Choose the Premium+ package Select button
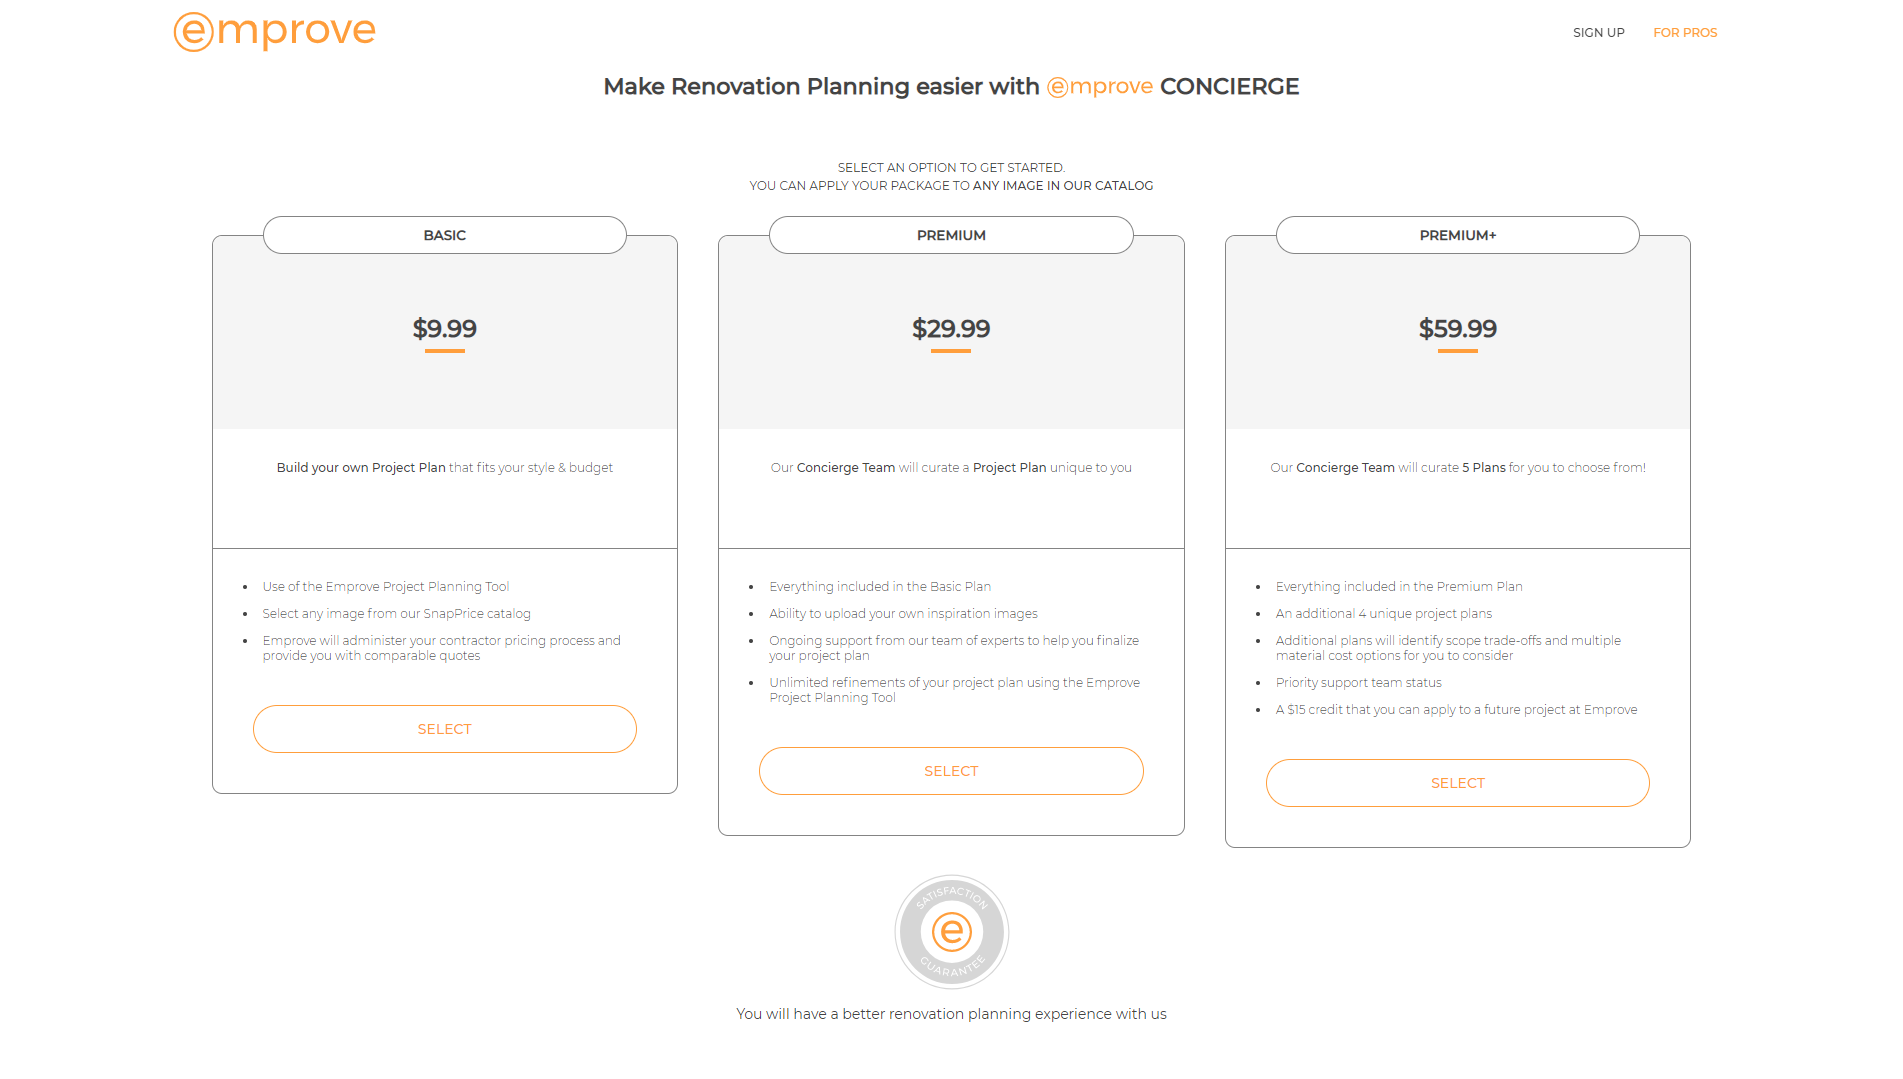1903x1079 pixels. 1457,783
